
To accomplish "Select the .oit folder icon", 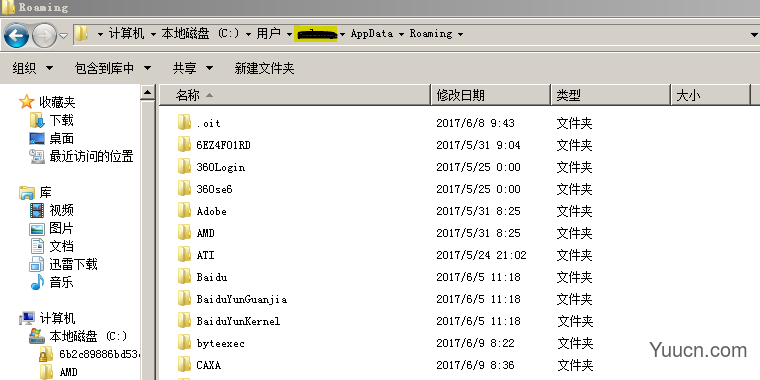I will pyautogui.click(x=184, y=123).
